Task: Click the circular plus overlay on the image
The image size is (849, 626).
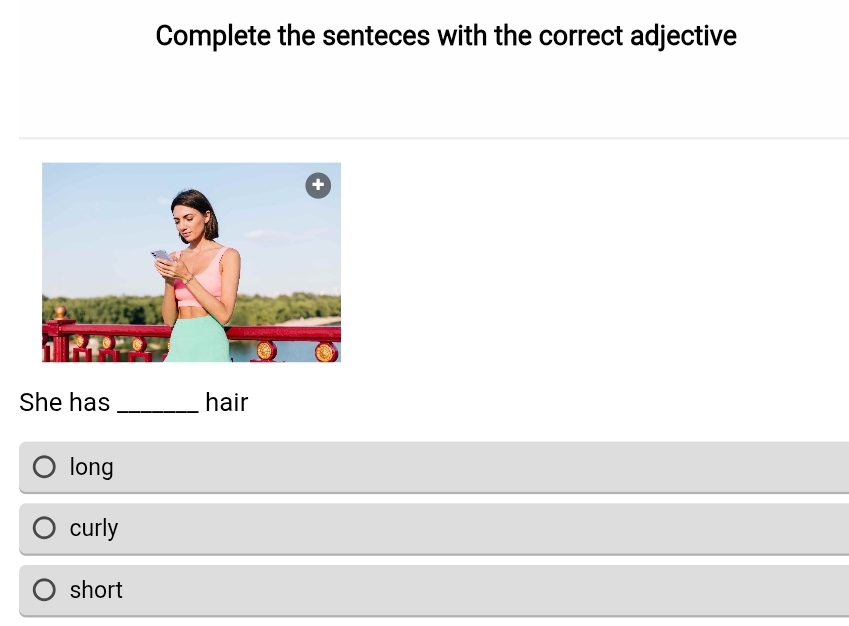Action: pyautogui.click(x=318, y=185)
